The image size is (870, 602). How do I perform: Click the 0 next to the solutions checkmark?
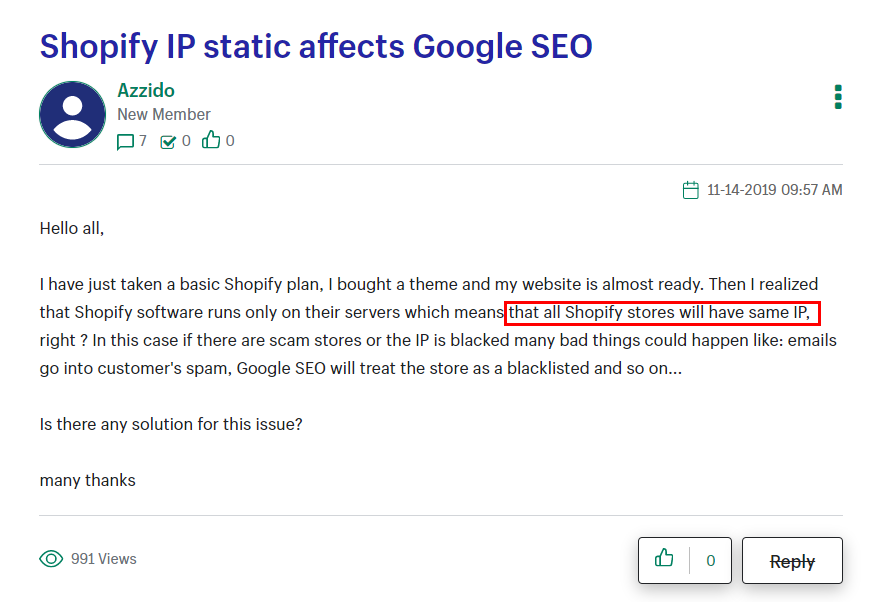click(x=185, y=141)
